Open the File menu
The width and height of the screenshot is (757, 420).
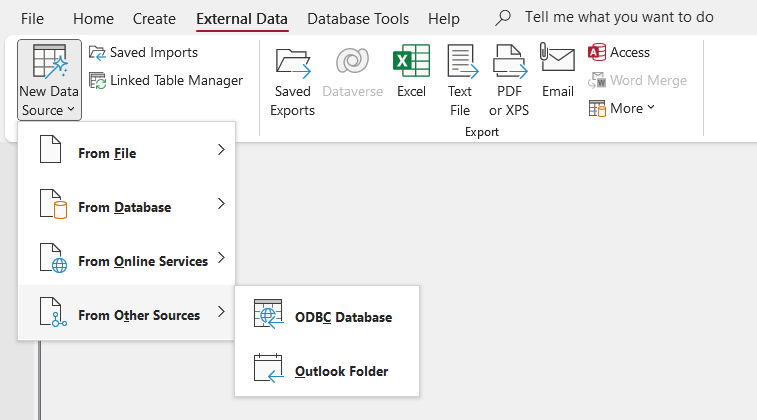(x=32, y=18)
